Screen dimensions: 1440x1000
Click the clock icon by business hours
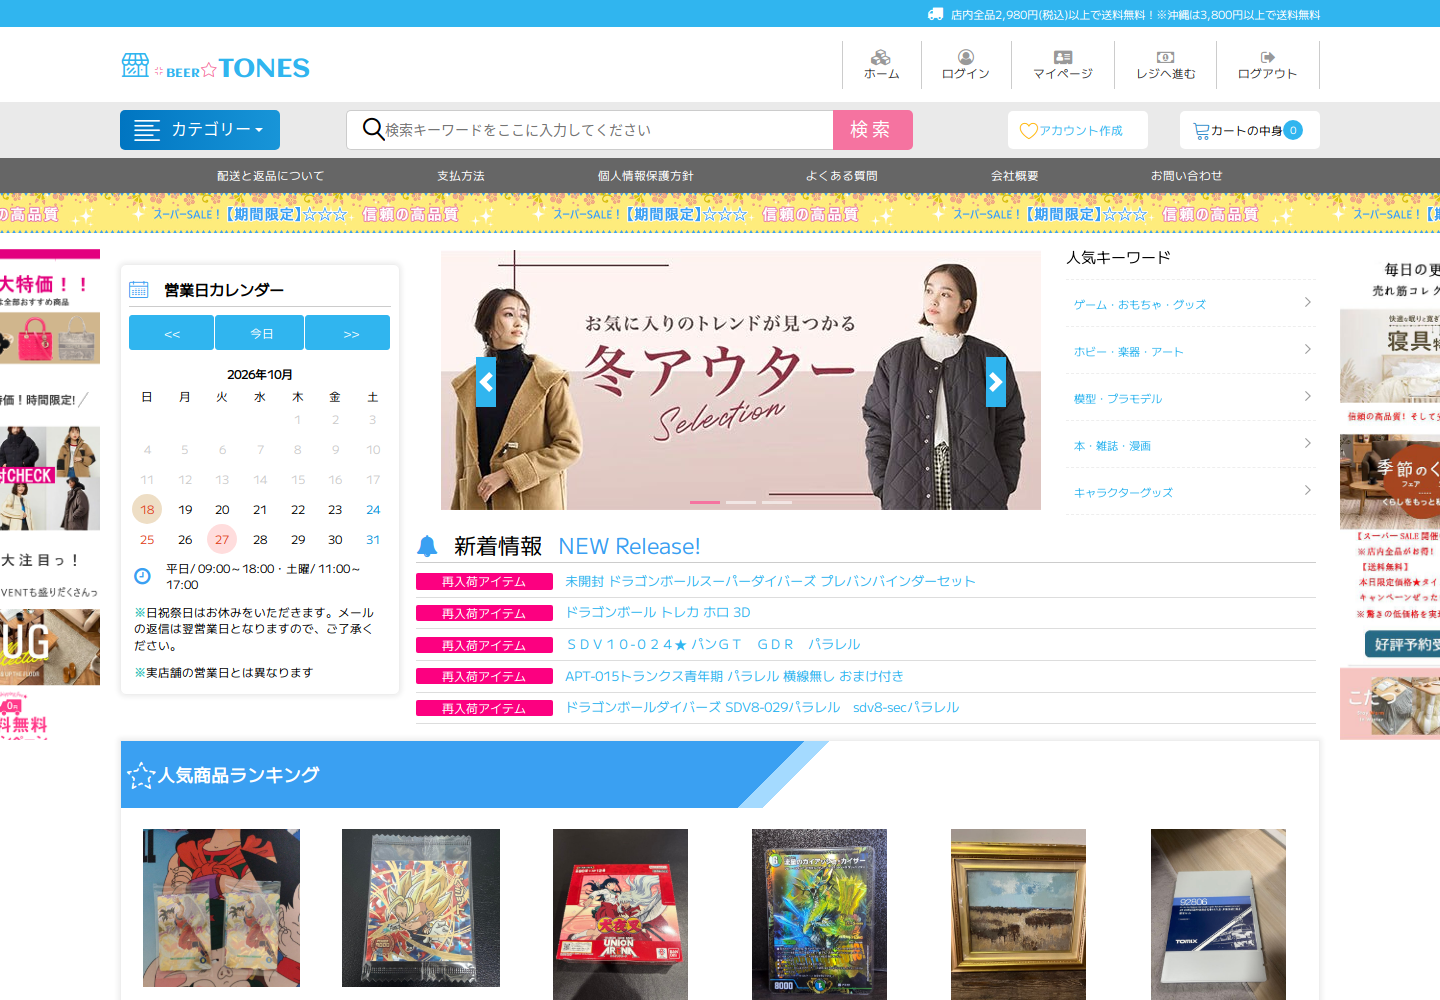(x=142, y=576)
